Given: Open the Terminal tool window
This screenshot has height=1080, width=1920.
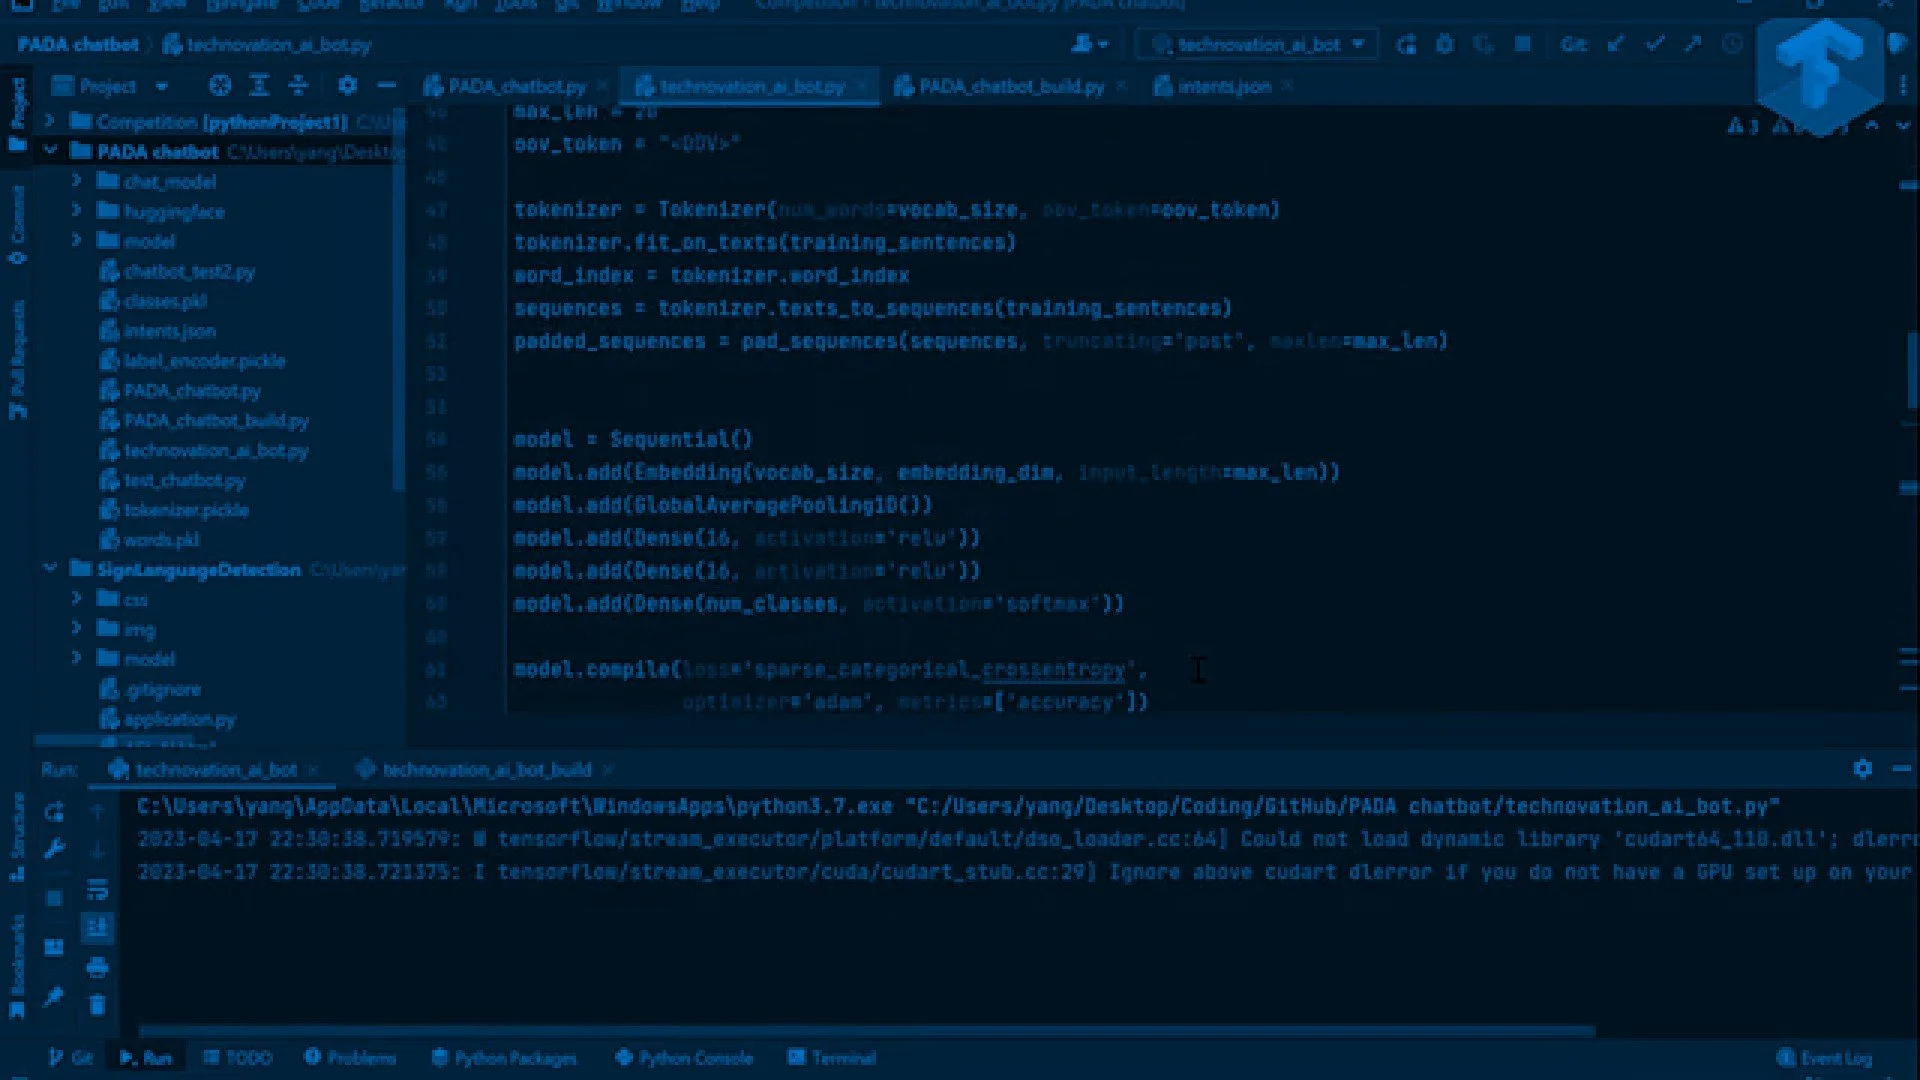Looking at the screenshot, I should tap(832, 1058).
